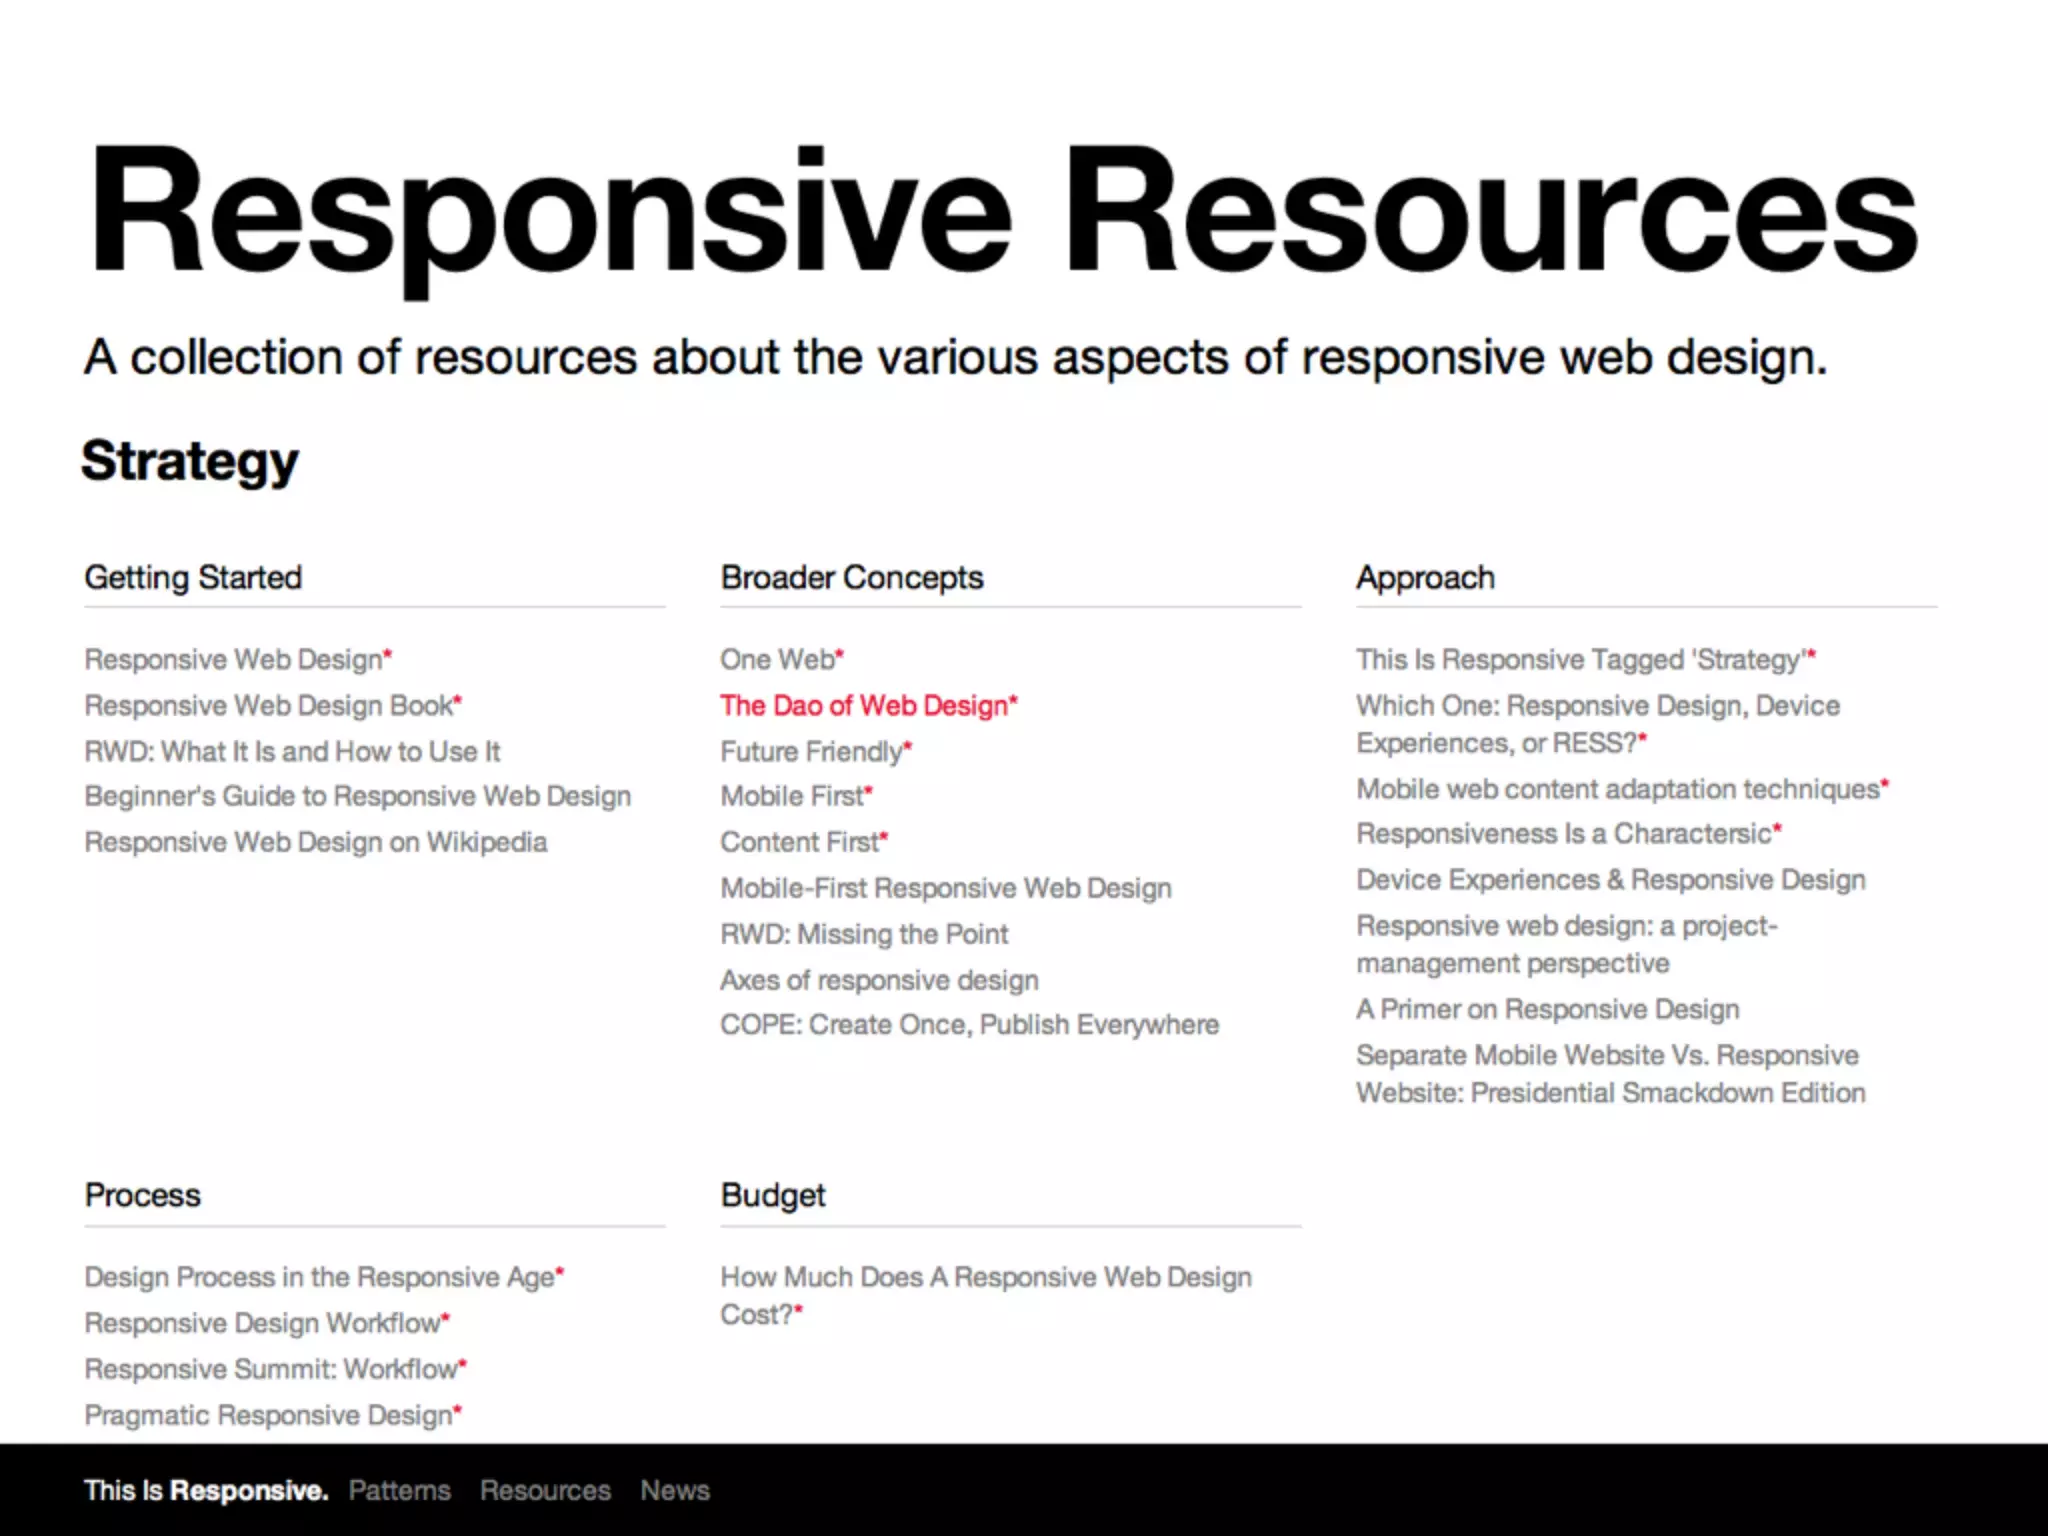
Task: Click the This Is Responsive logo link
Action: coord(206,1490)
